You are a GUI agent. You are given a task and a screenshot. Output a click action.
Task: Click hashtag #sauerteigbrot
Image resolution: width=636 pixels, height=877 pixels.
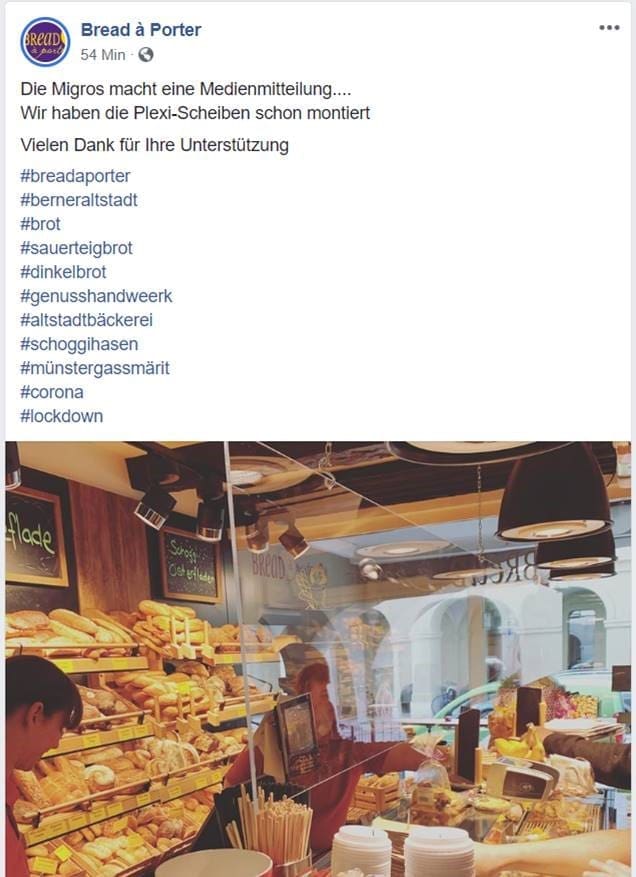click(77, 248)
